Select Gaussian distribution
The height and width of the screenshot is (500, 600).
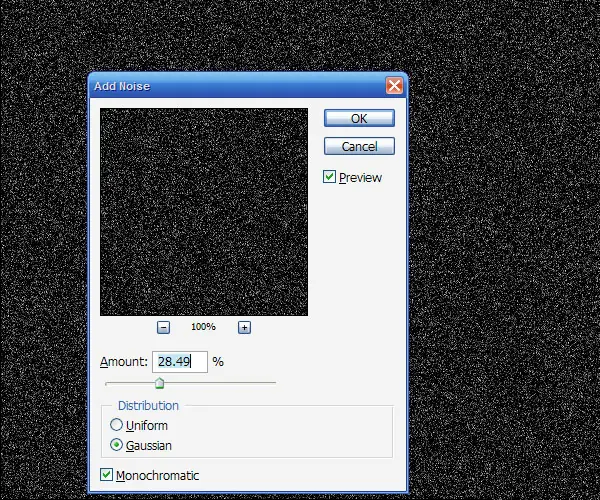[x=116, y=445]
